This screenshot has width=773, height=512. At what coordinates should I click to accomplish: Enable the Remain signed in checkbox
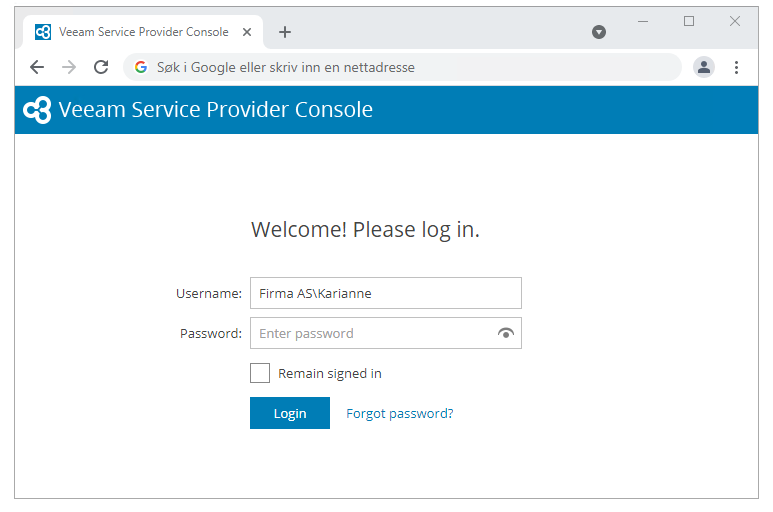(260, 373)
